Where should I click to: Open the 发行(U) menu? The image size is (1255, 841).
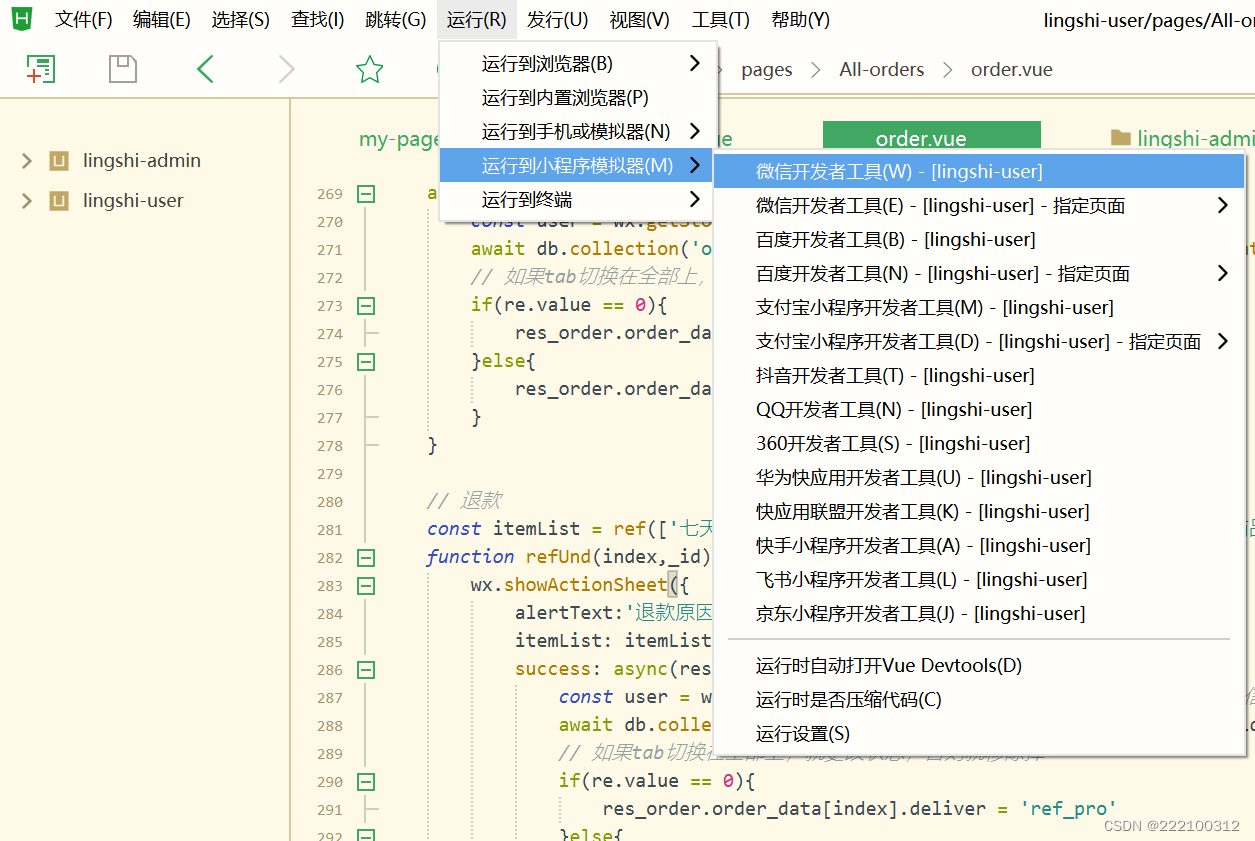pyautogui.click(x=558, y=20)
